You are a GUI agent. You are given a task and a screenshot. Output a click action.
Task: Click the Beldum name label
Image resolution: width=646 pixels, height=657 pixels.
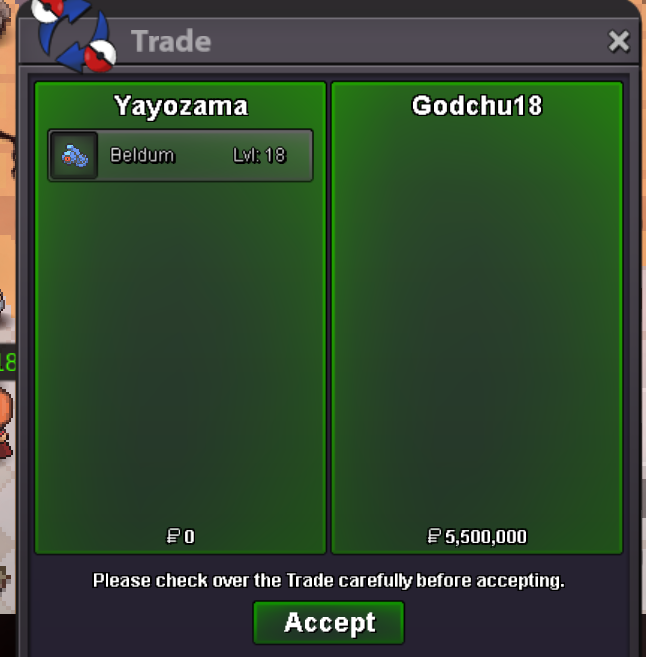tap(142, 155)
